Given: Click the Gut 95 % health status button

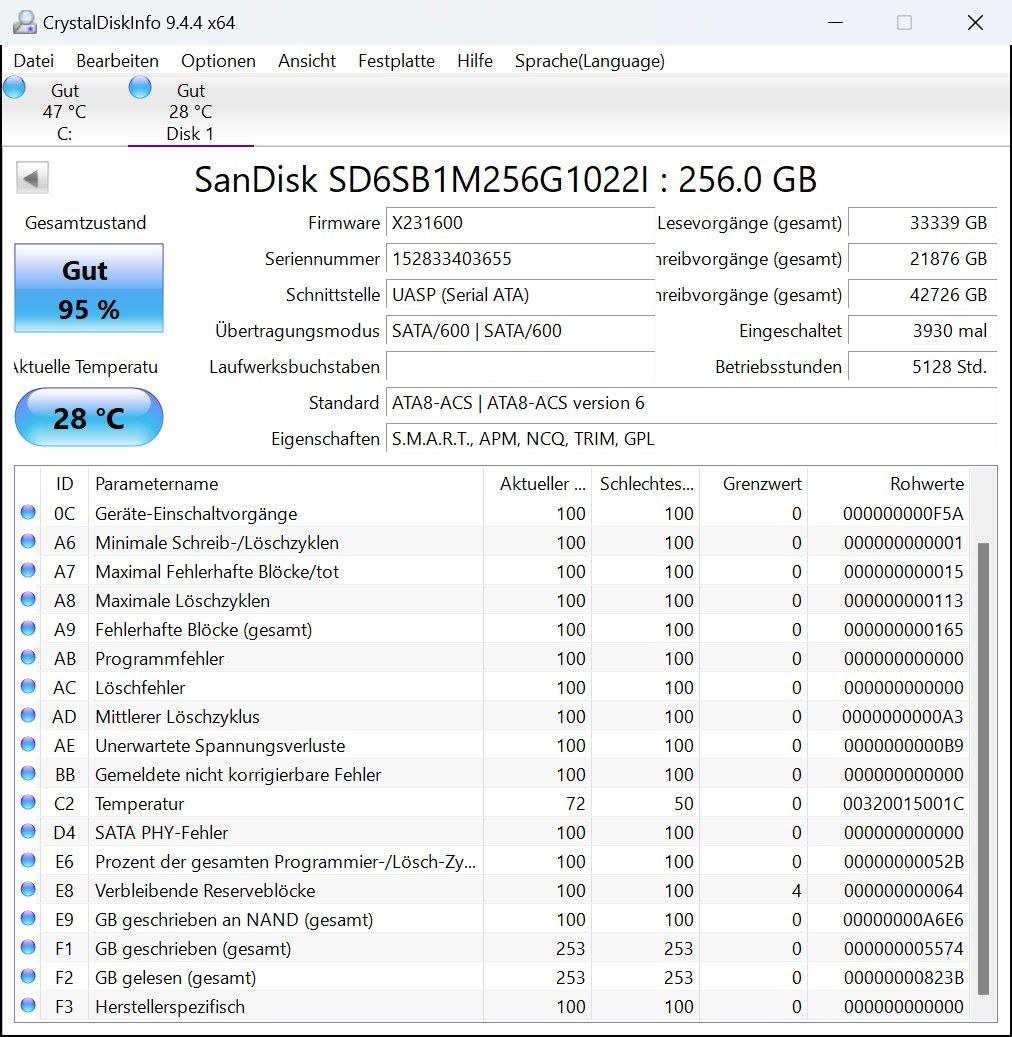Looking at the screenshot, I should (89, 288).
